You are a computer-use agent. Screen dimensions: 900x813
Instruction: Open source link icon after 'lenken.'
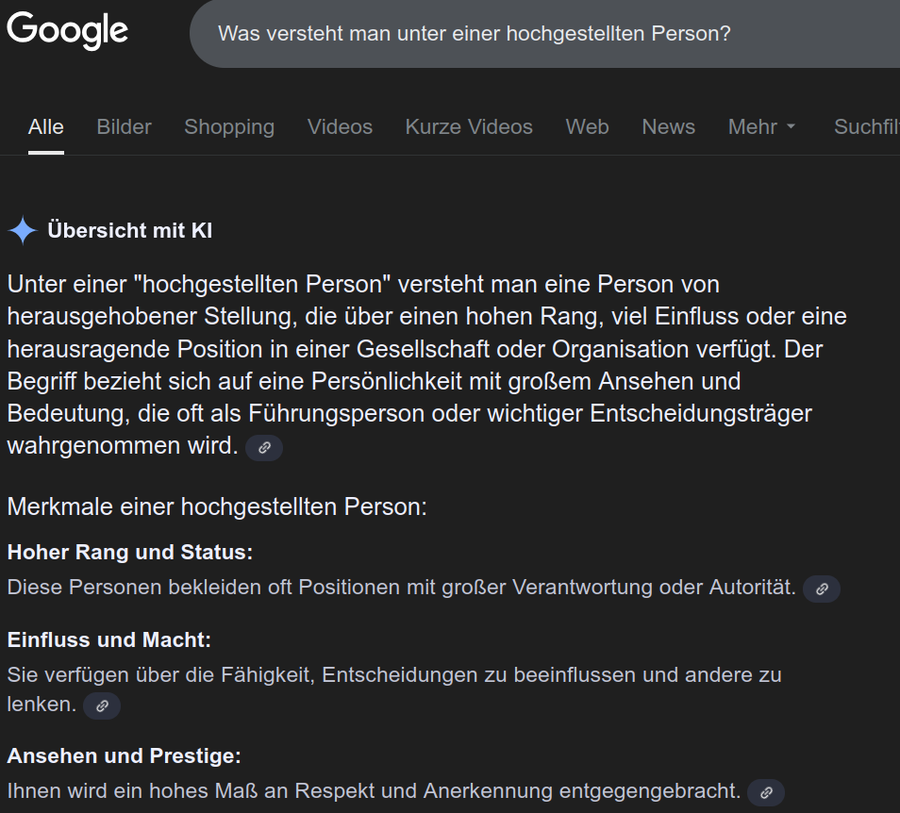point(102,706)
